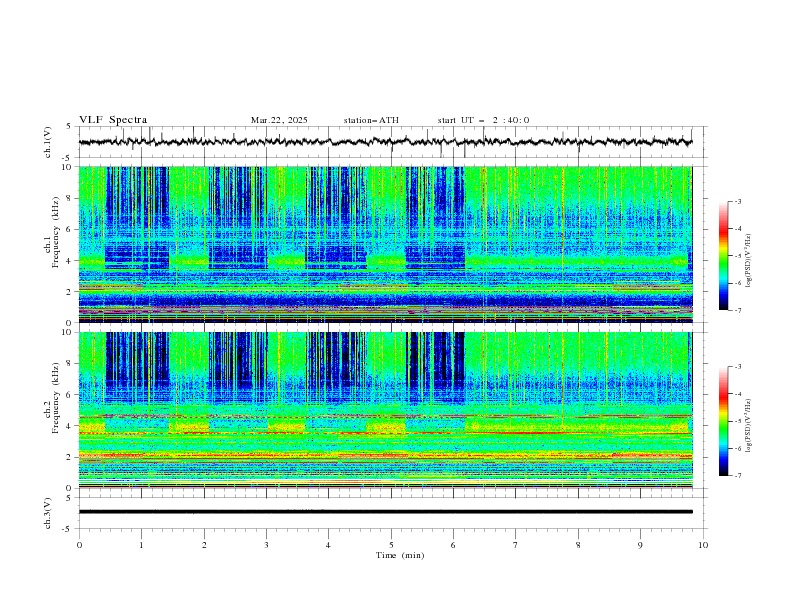Click the '-7' label on ch.2 color bar
The image size is (792, 612).
pos(737,475)
